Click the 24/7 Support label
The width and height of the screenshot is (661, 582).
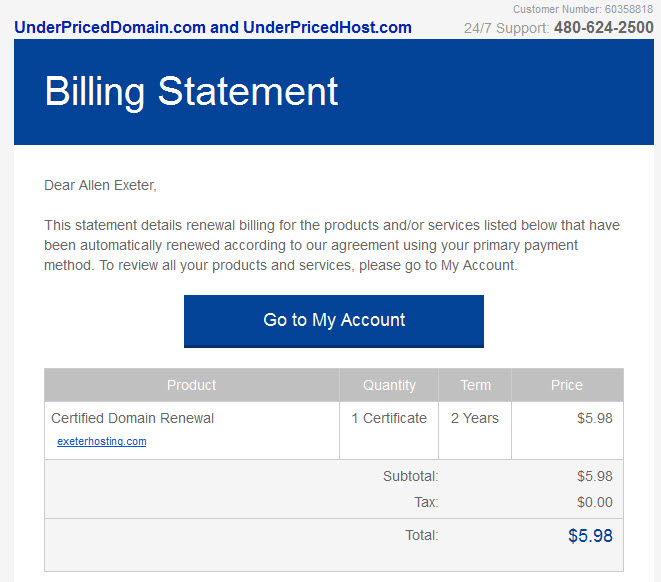pos(506,28)
